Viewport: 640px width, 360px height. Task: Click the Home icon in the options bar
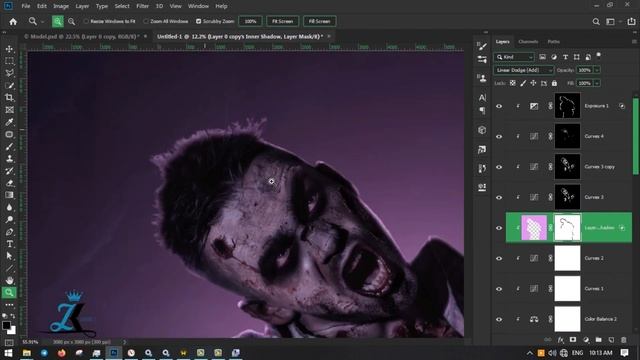coord(13,22)
